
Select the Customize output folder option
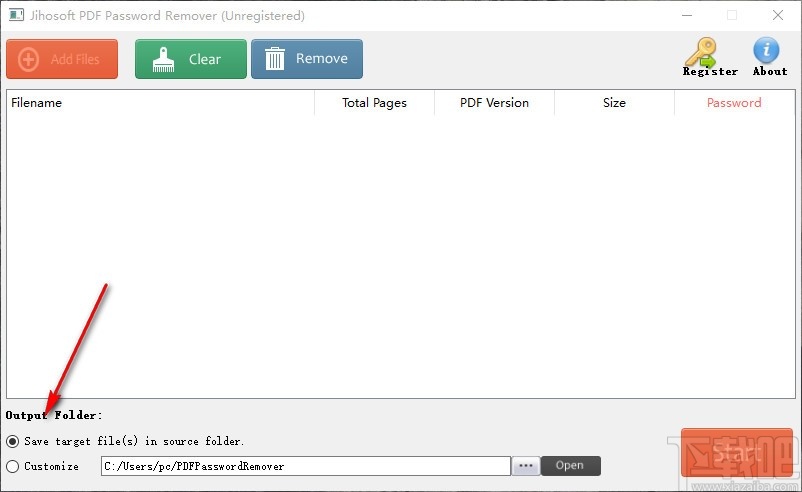42,466
